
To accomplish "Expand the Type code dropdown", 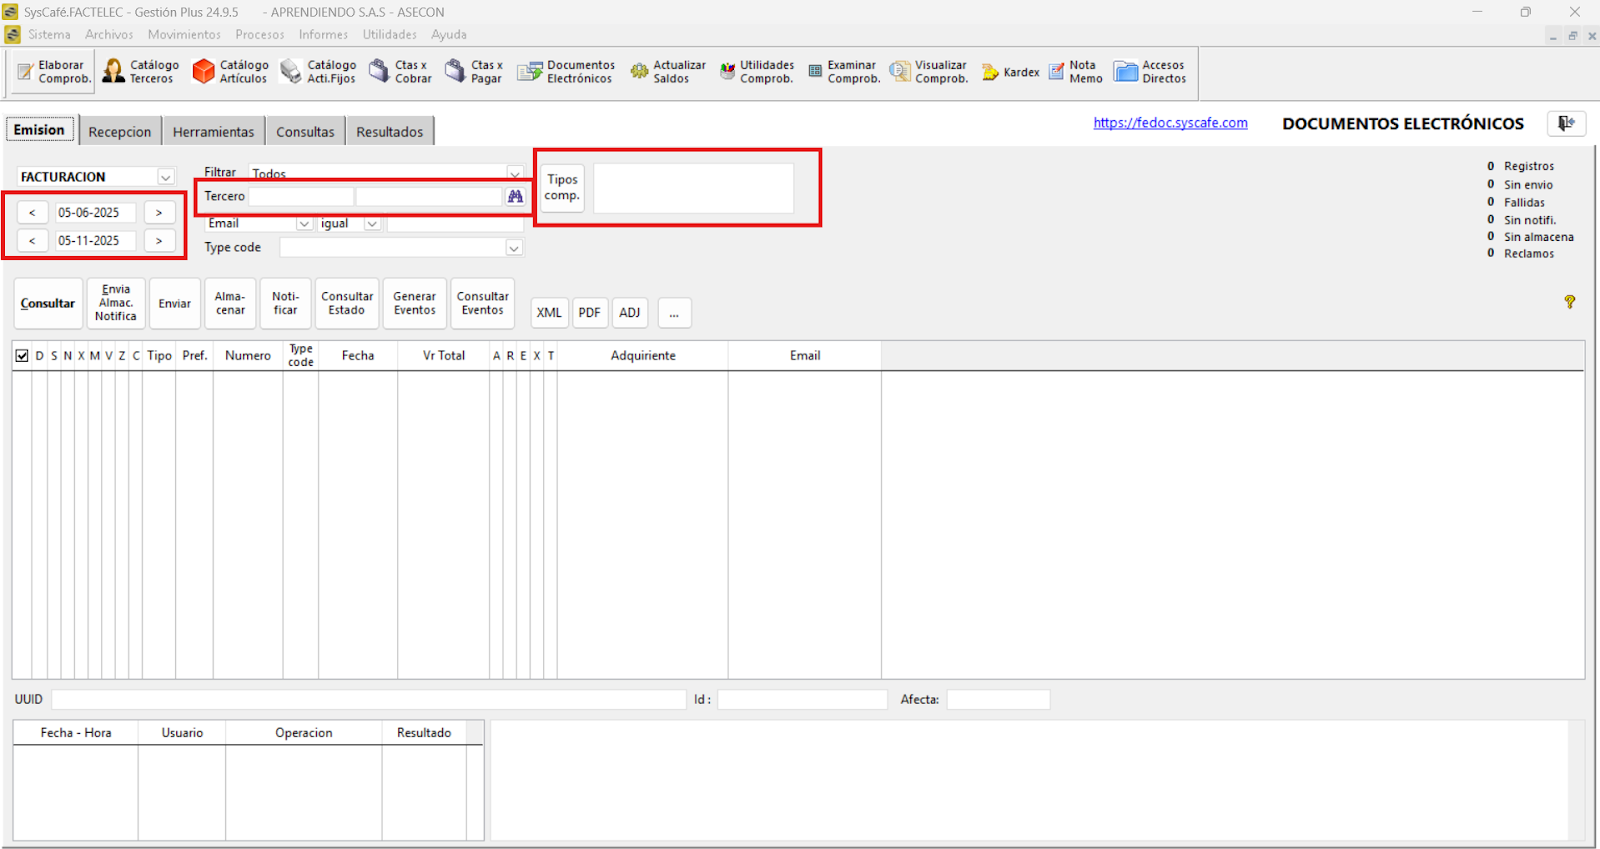I will (514, 248).
